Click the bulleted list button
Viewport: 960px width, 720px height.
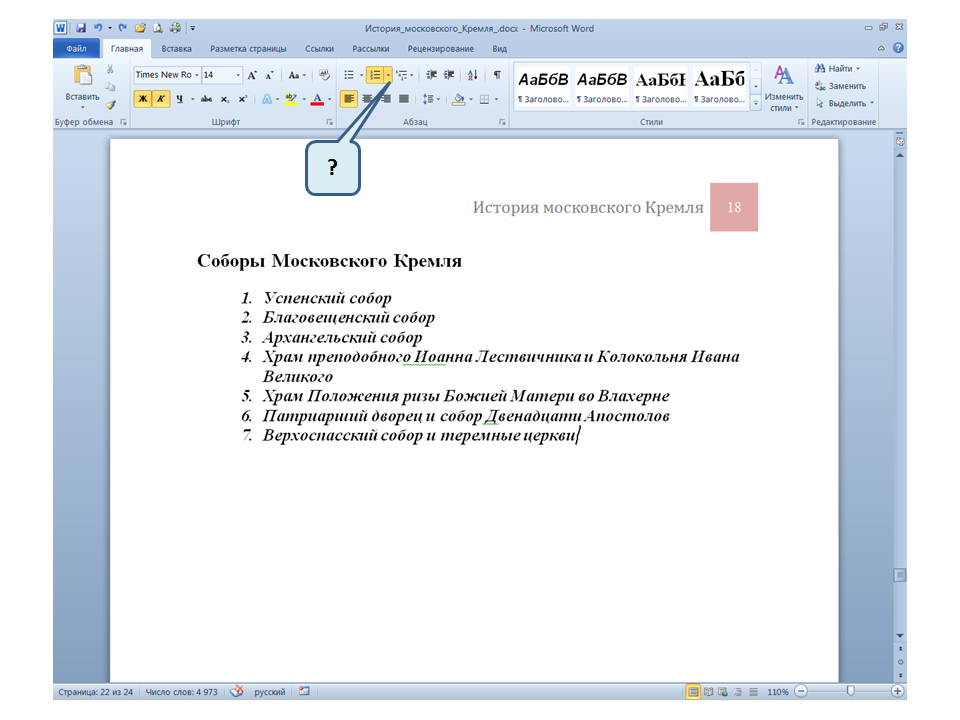click(348, 75)
